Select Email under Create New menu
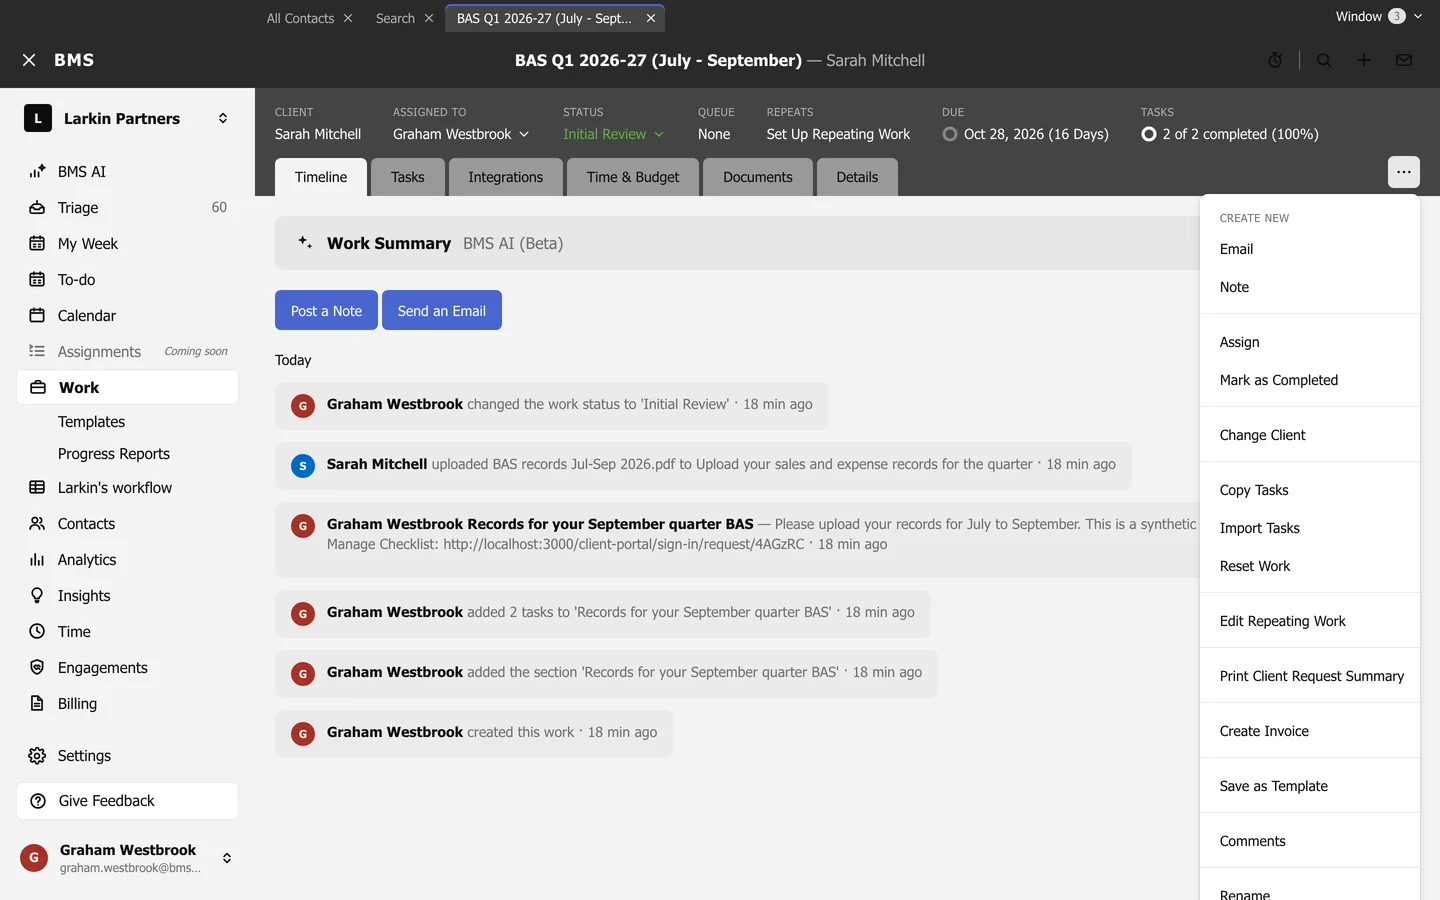 pos(1310,249)
